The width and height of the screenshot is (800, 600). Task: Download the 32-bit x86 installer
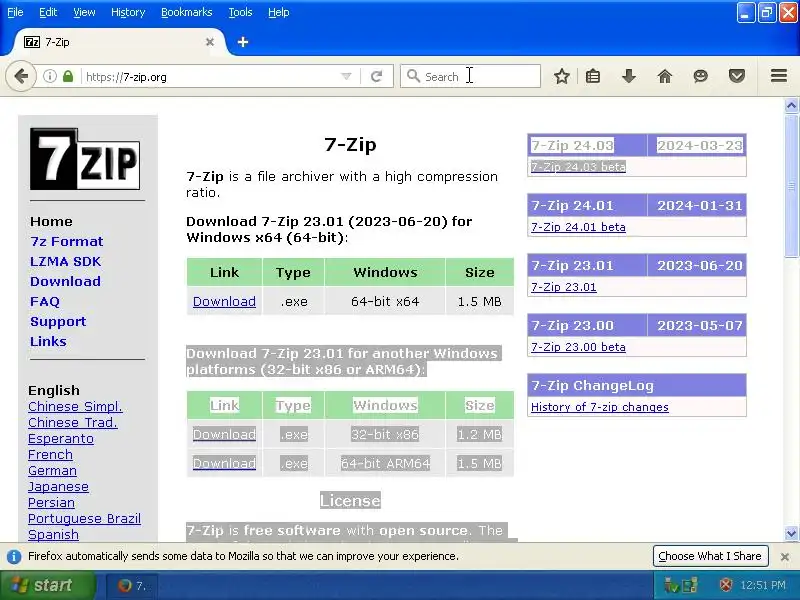coord(224,434)
